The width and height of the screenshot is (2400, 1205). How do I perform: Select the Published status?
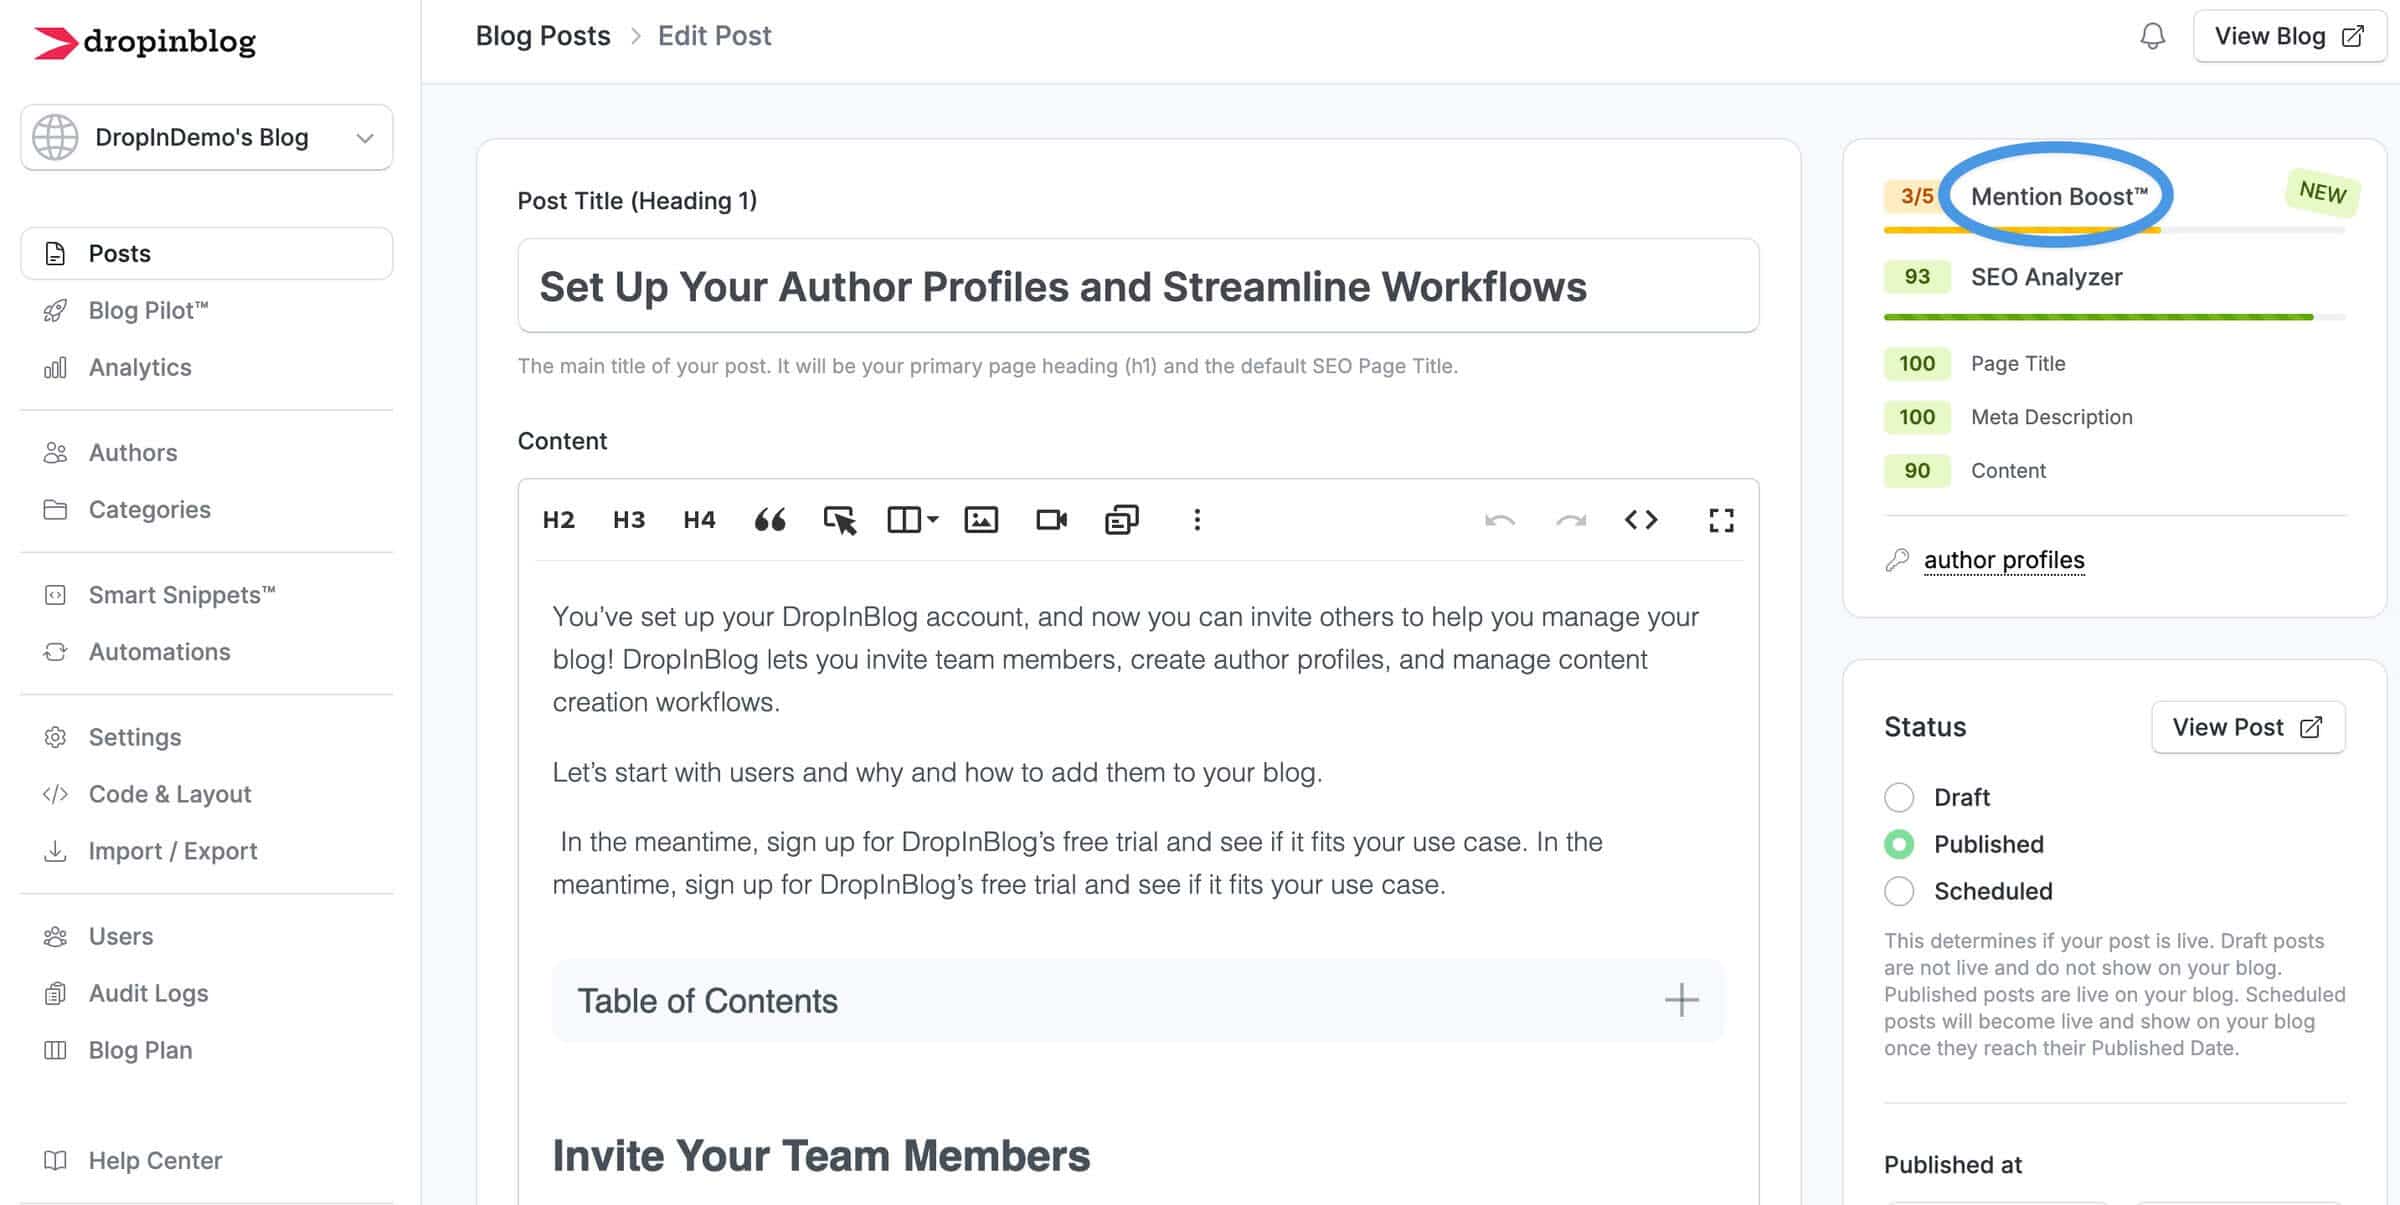point(1899,845)
